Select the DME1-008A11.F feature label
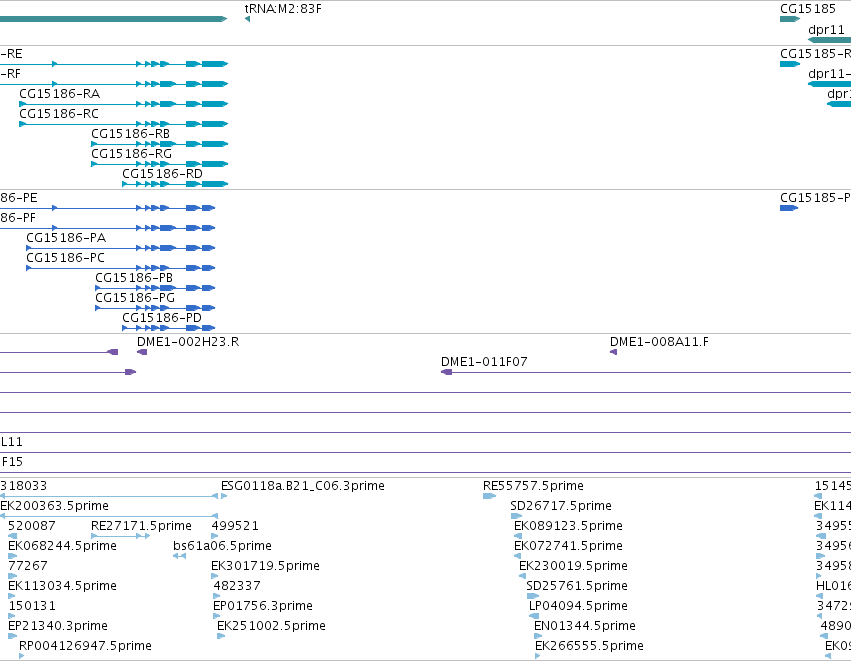The image size is (851, 661). pos(659,342)
